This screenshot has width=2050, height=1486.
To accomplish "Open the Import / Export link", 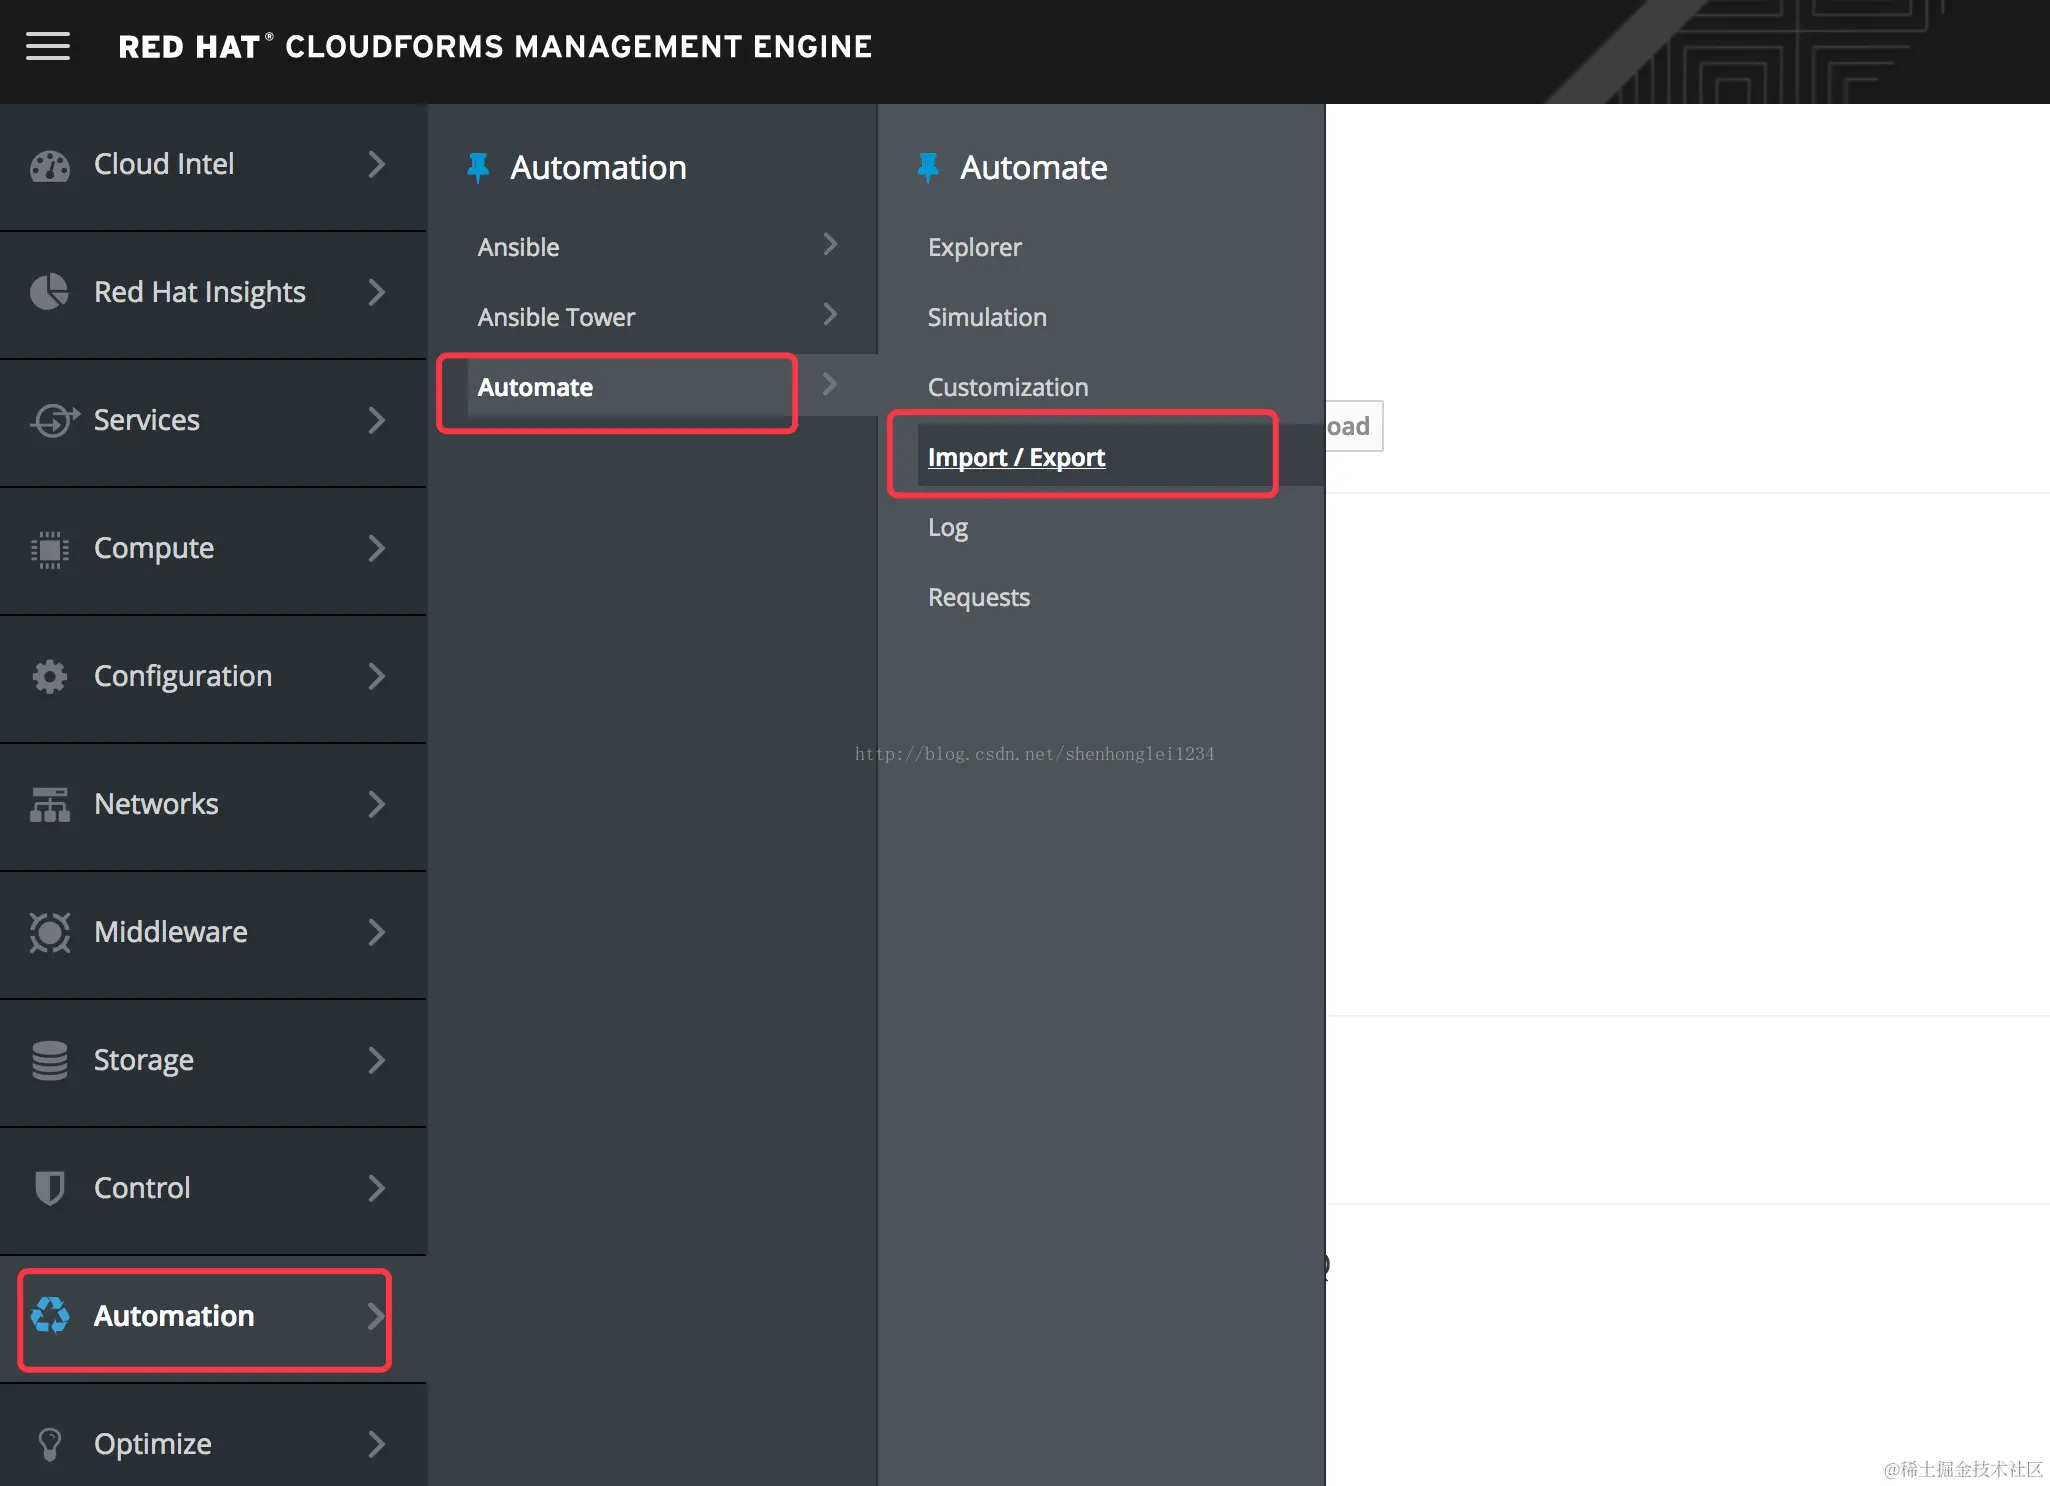I will pos(1016,457).
